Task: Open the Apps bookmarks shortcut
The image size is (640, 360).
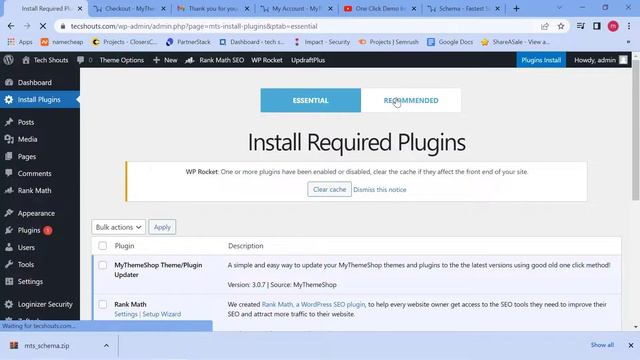Action: click(20, 42)
